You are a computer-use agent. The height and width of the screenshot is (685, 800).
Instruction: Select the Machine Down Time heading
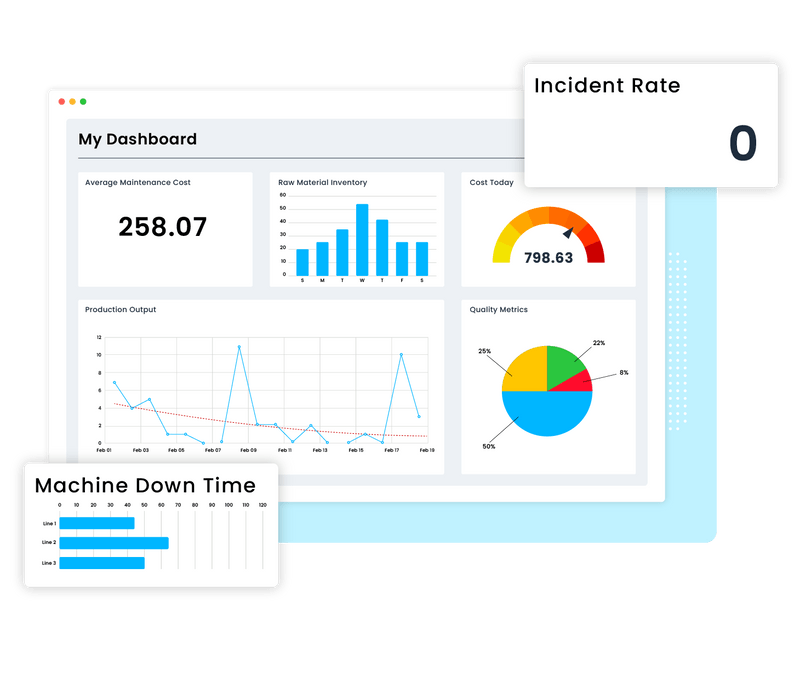coord(148,484)
